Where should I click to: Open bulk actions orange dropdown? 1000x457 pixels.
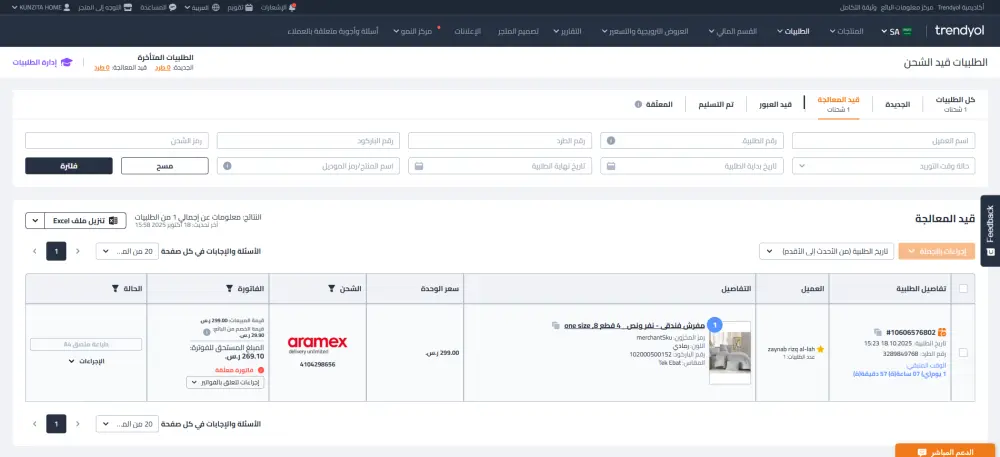tap(937, 251)
